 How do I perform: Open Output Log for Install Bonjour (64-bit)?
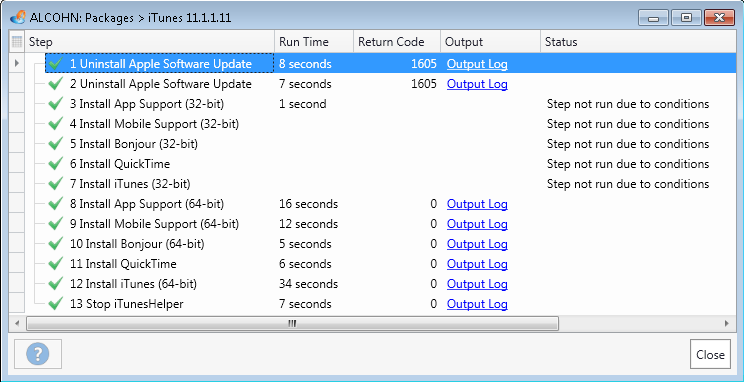[477, 244]
